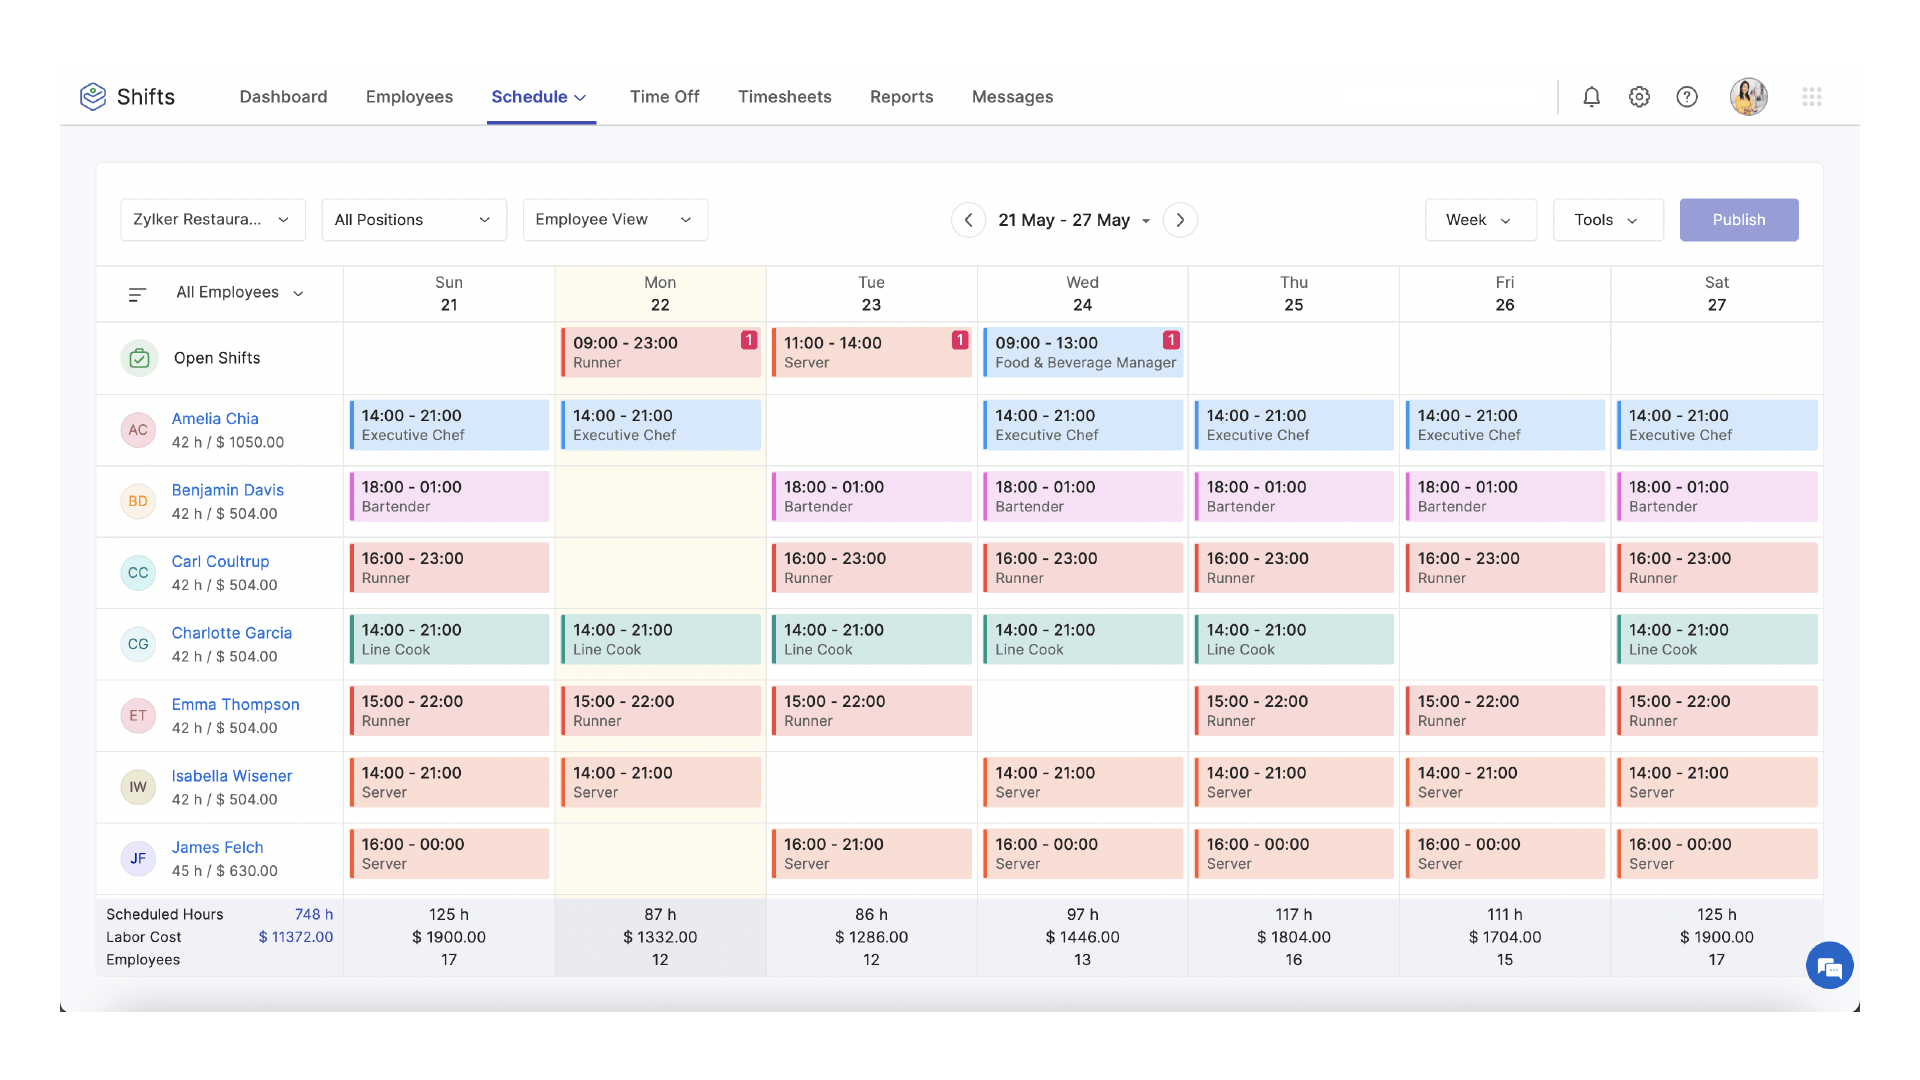Go to next week with right chevron
Screen dimensions: 1920x1080
[1180, 219]
